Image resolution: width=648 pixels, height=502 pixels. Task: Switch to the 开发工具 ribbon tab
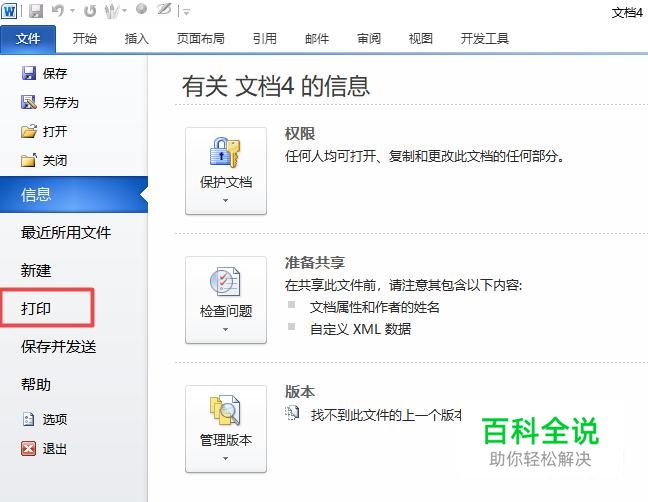tap(484, 39)
